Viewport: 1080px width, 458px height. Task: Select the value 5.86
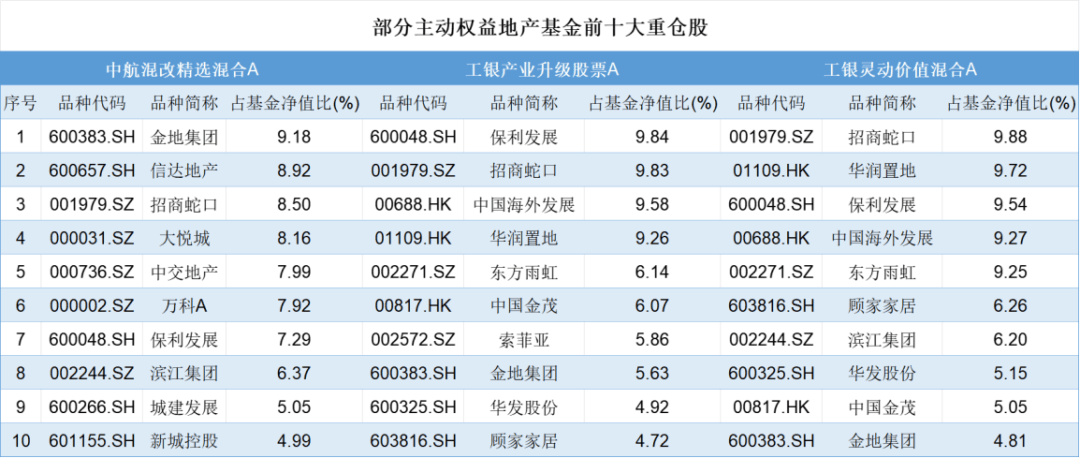(652, 340)
